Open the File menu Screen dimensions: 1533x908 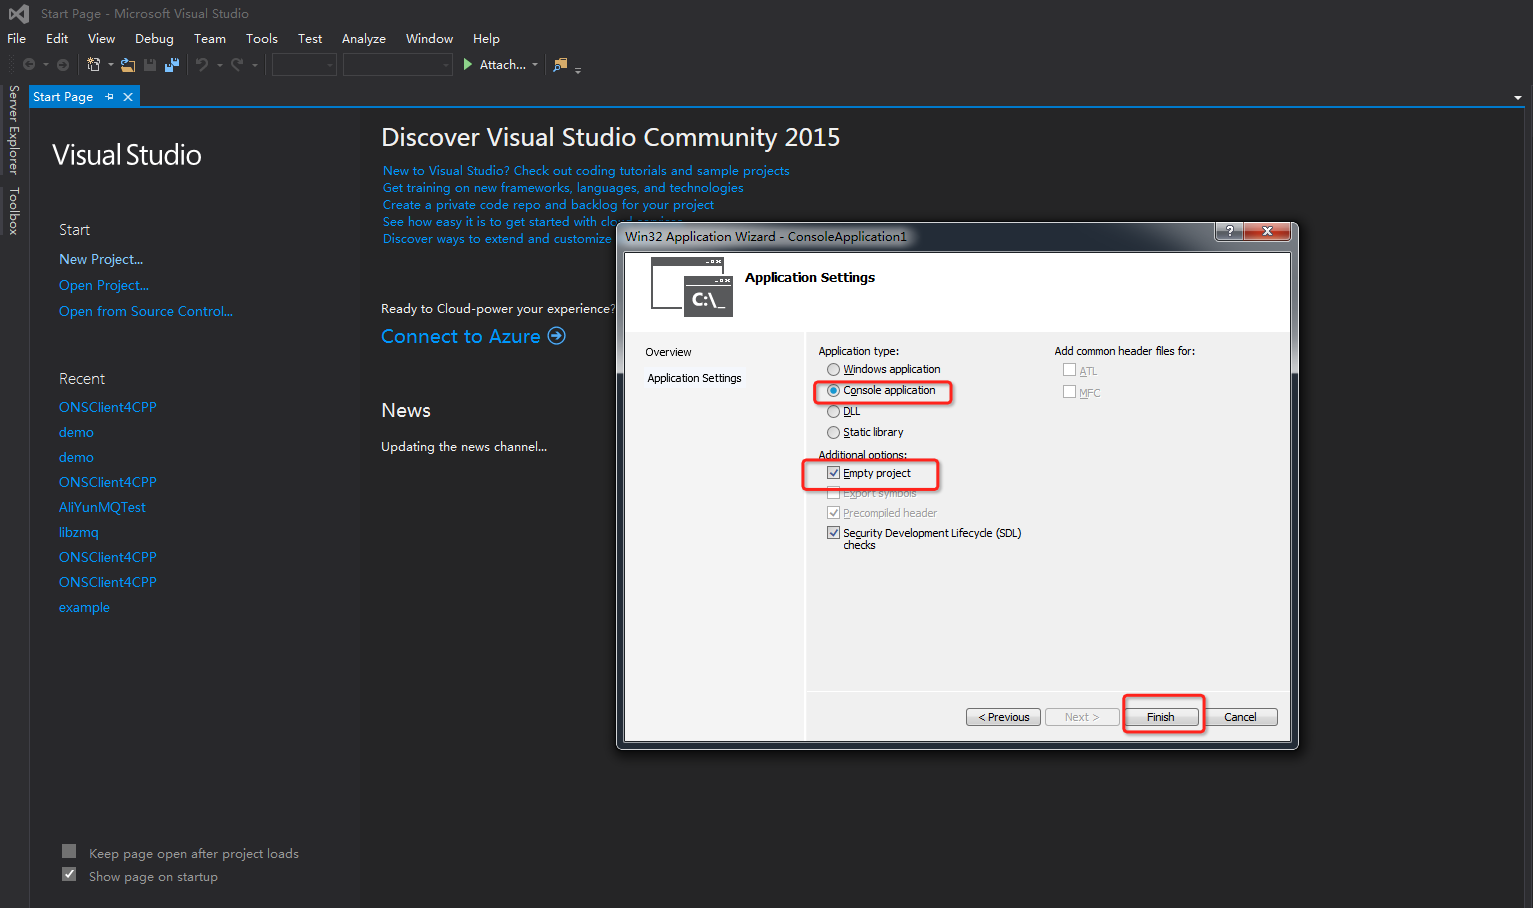click(x=17, y=39)
